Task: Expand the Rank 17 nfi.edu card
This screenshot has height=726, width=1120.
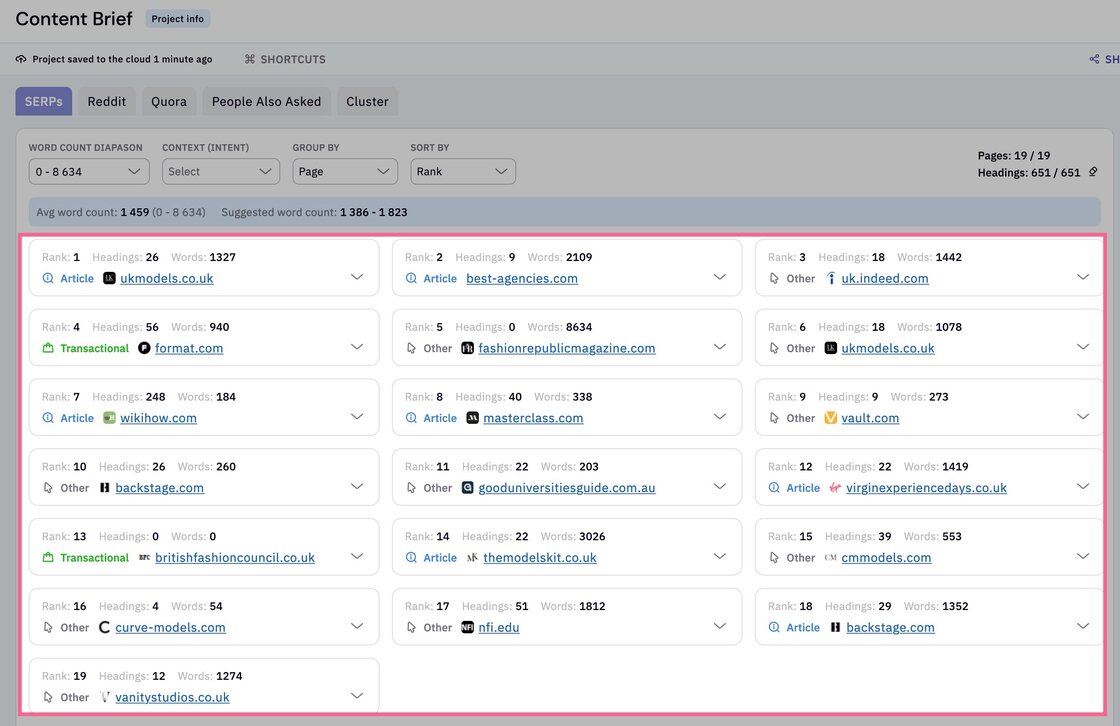Action: [x=720, y=626]
